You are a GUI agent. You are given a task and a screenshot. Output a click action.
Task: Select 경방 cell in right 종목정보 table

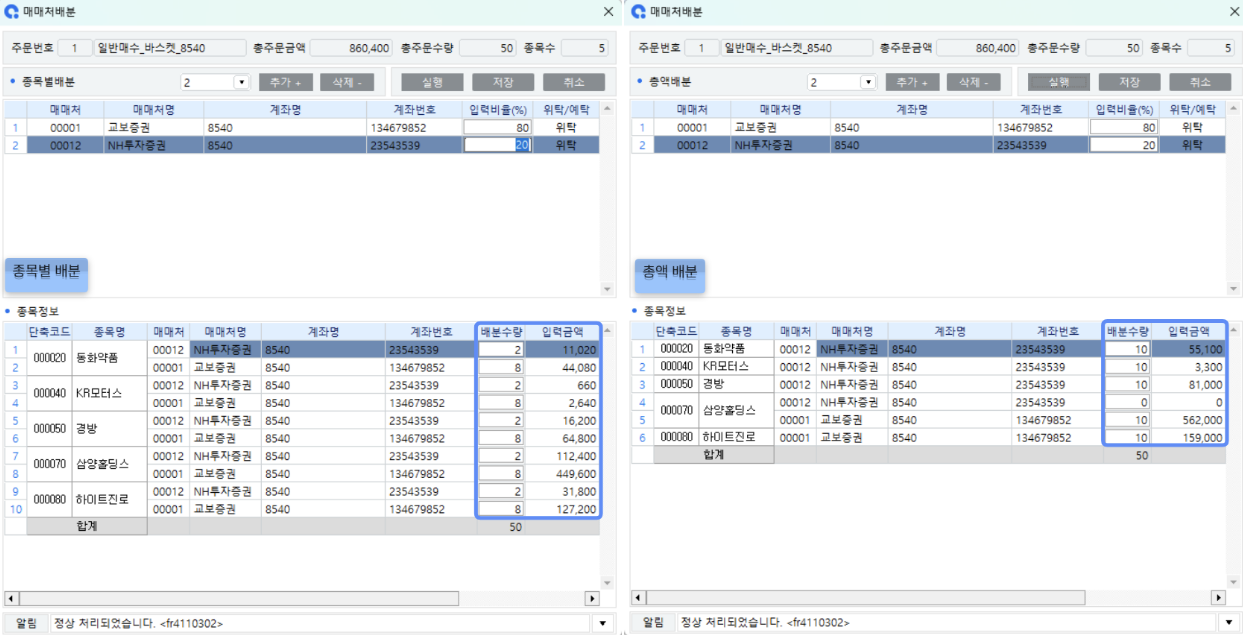tap(737, 384)
